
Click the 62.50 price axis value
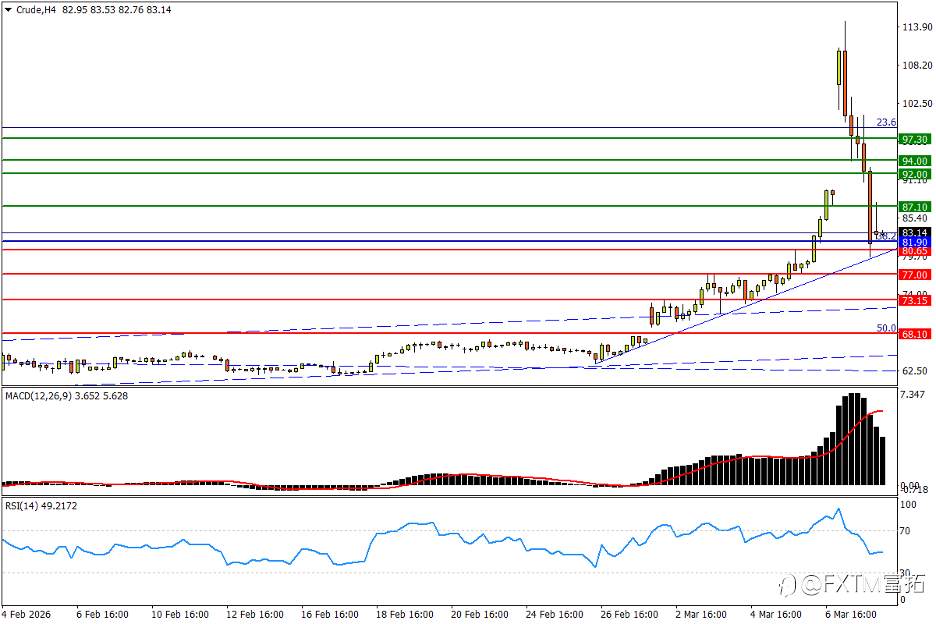coord(915,371)
